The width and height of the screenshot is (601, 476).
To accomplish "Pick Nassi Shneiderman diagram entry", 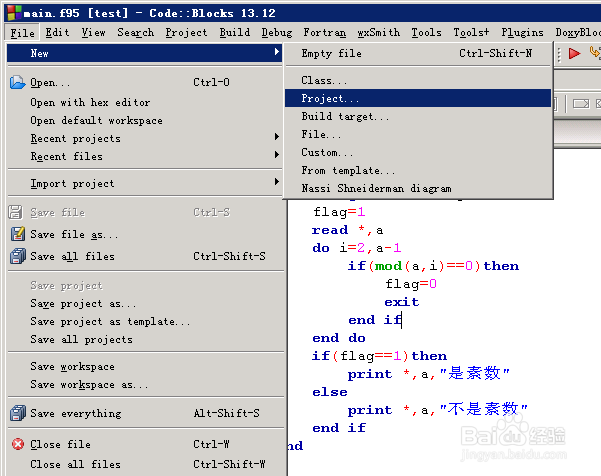I will 376,188.
